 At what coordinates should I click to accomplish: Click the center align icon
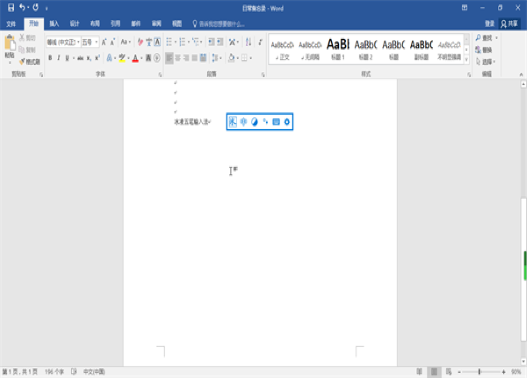(178, 58)
